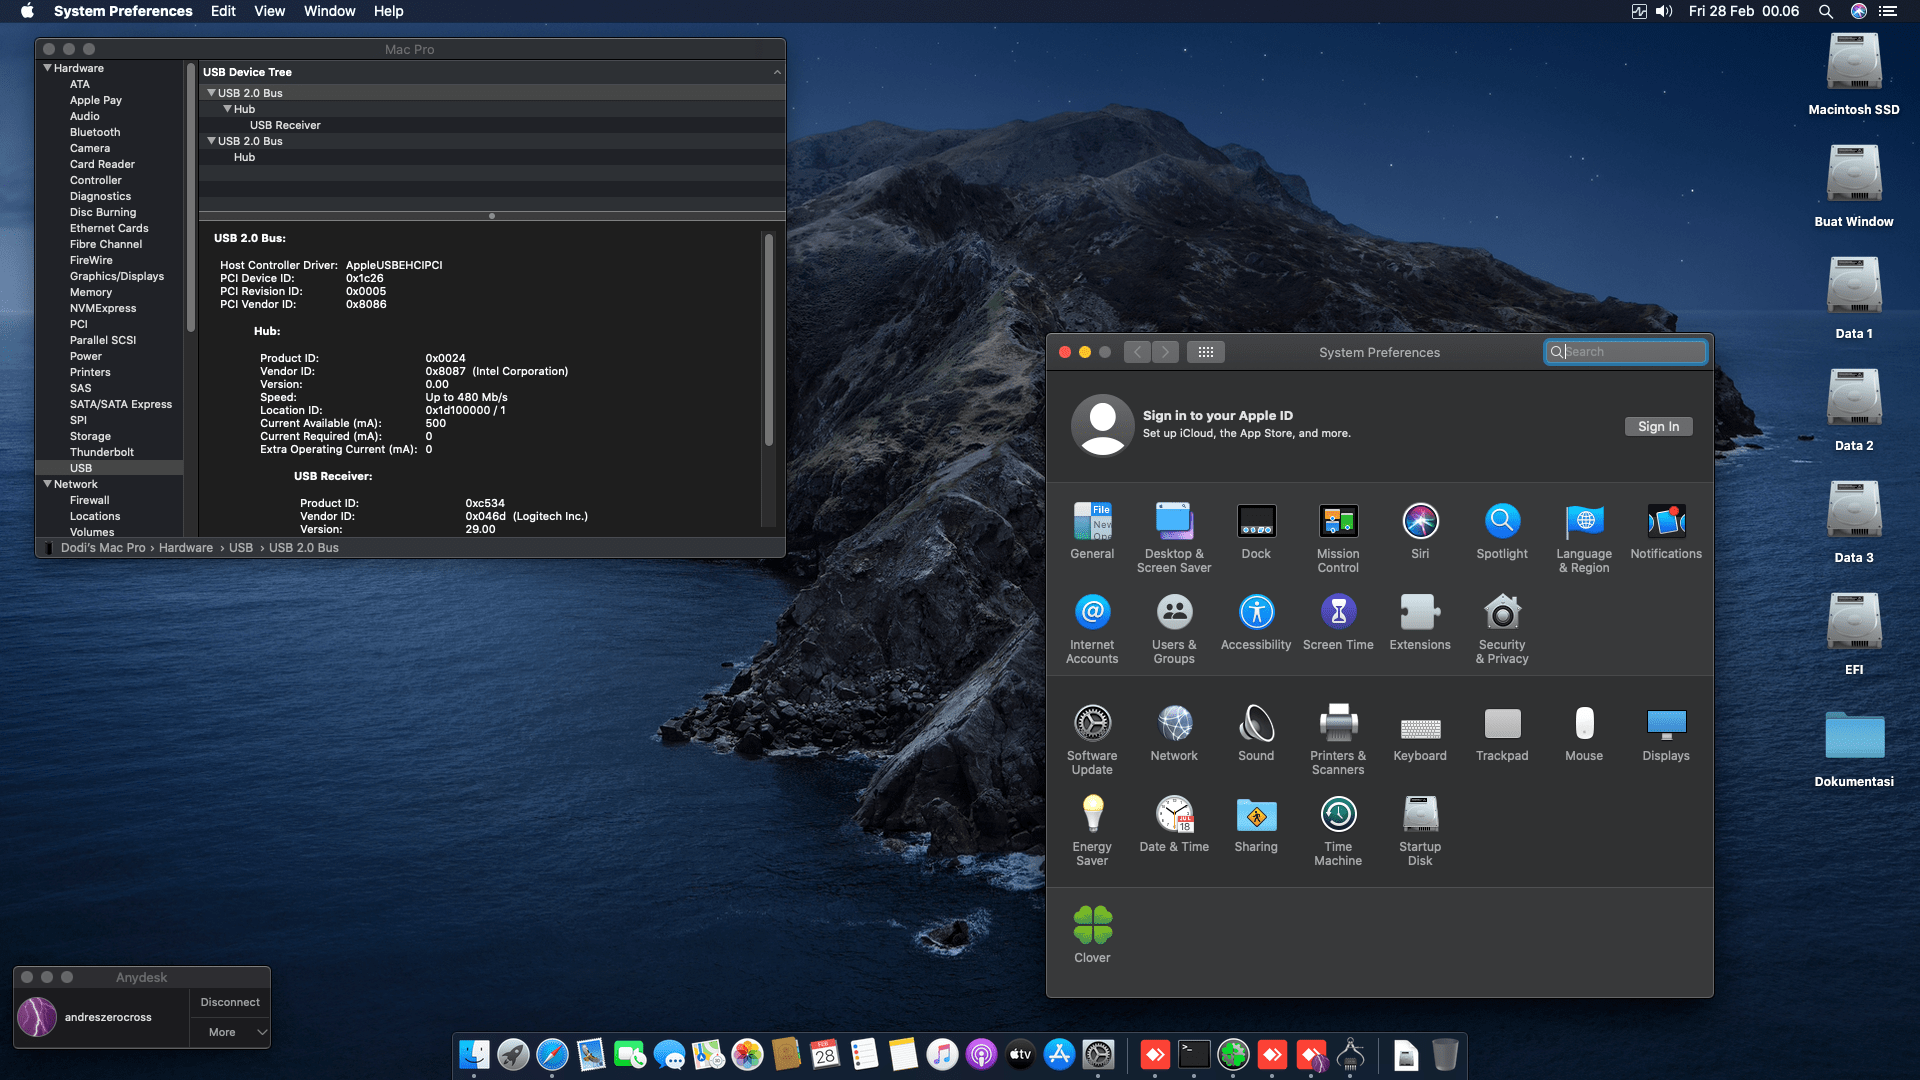Open Internet Accounts pane

click(x=1092, y=629)
